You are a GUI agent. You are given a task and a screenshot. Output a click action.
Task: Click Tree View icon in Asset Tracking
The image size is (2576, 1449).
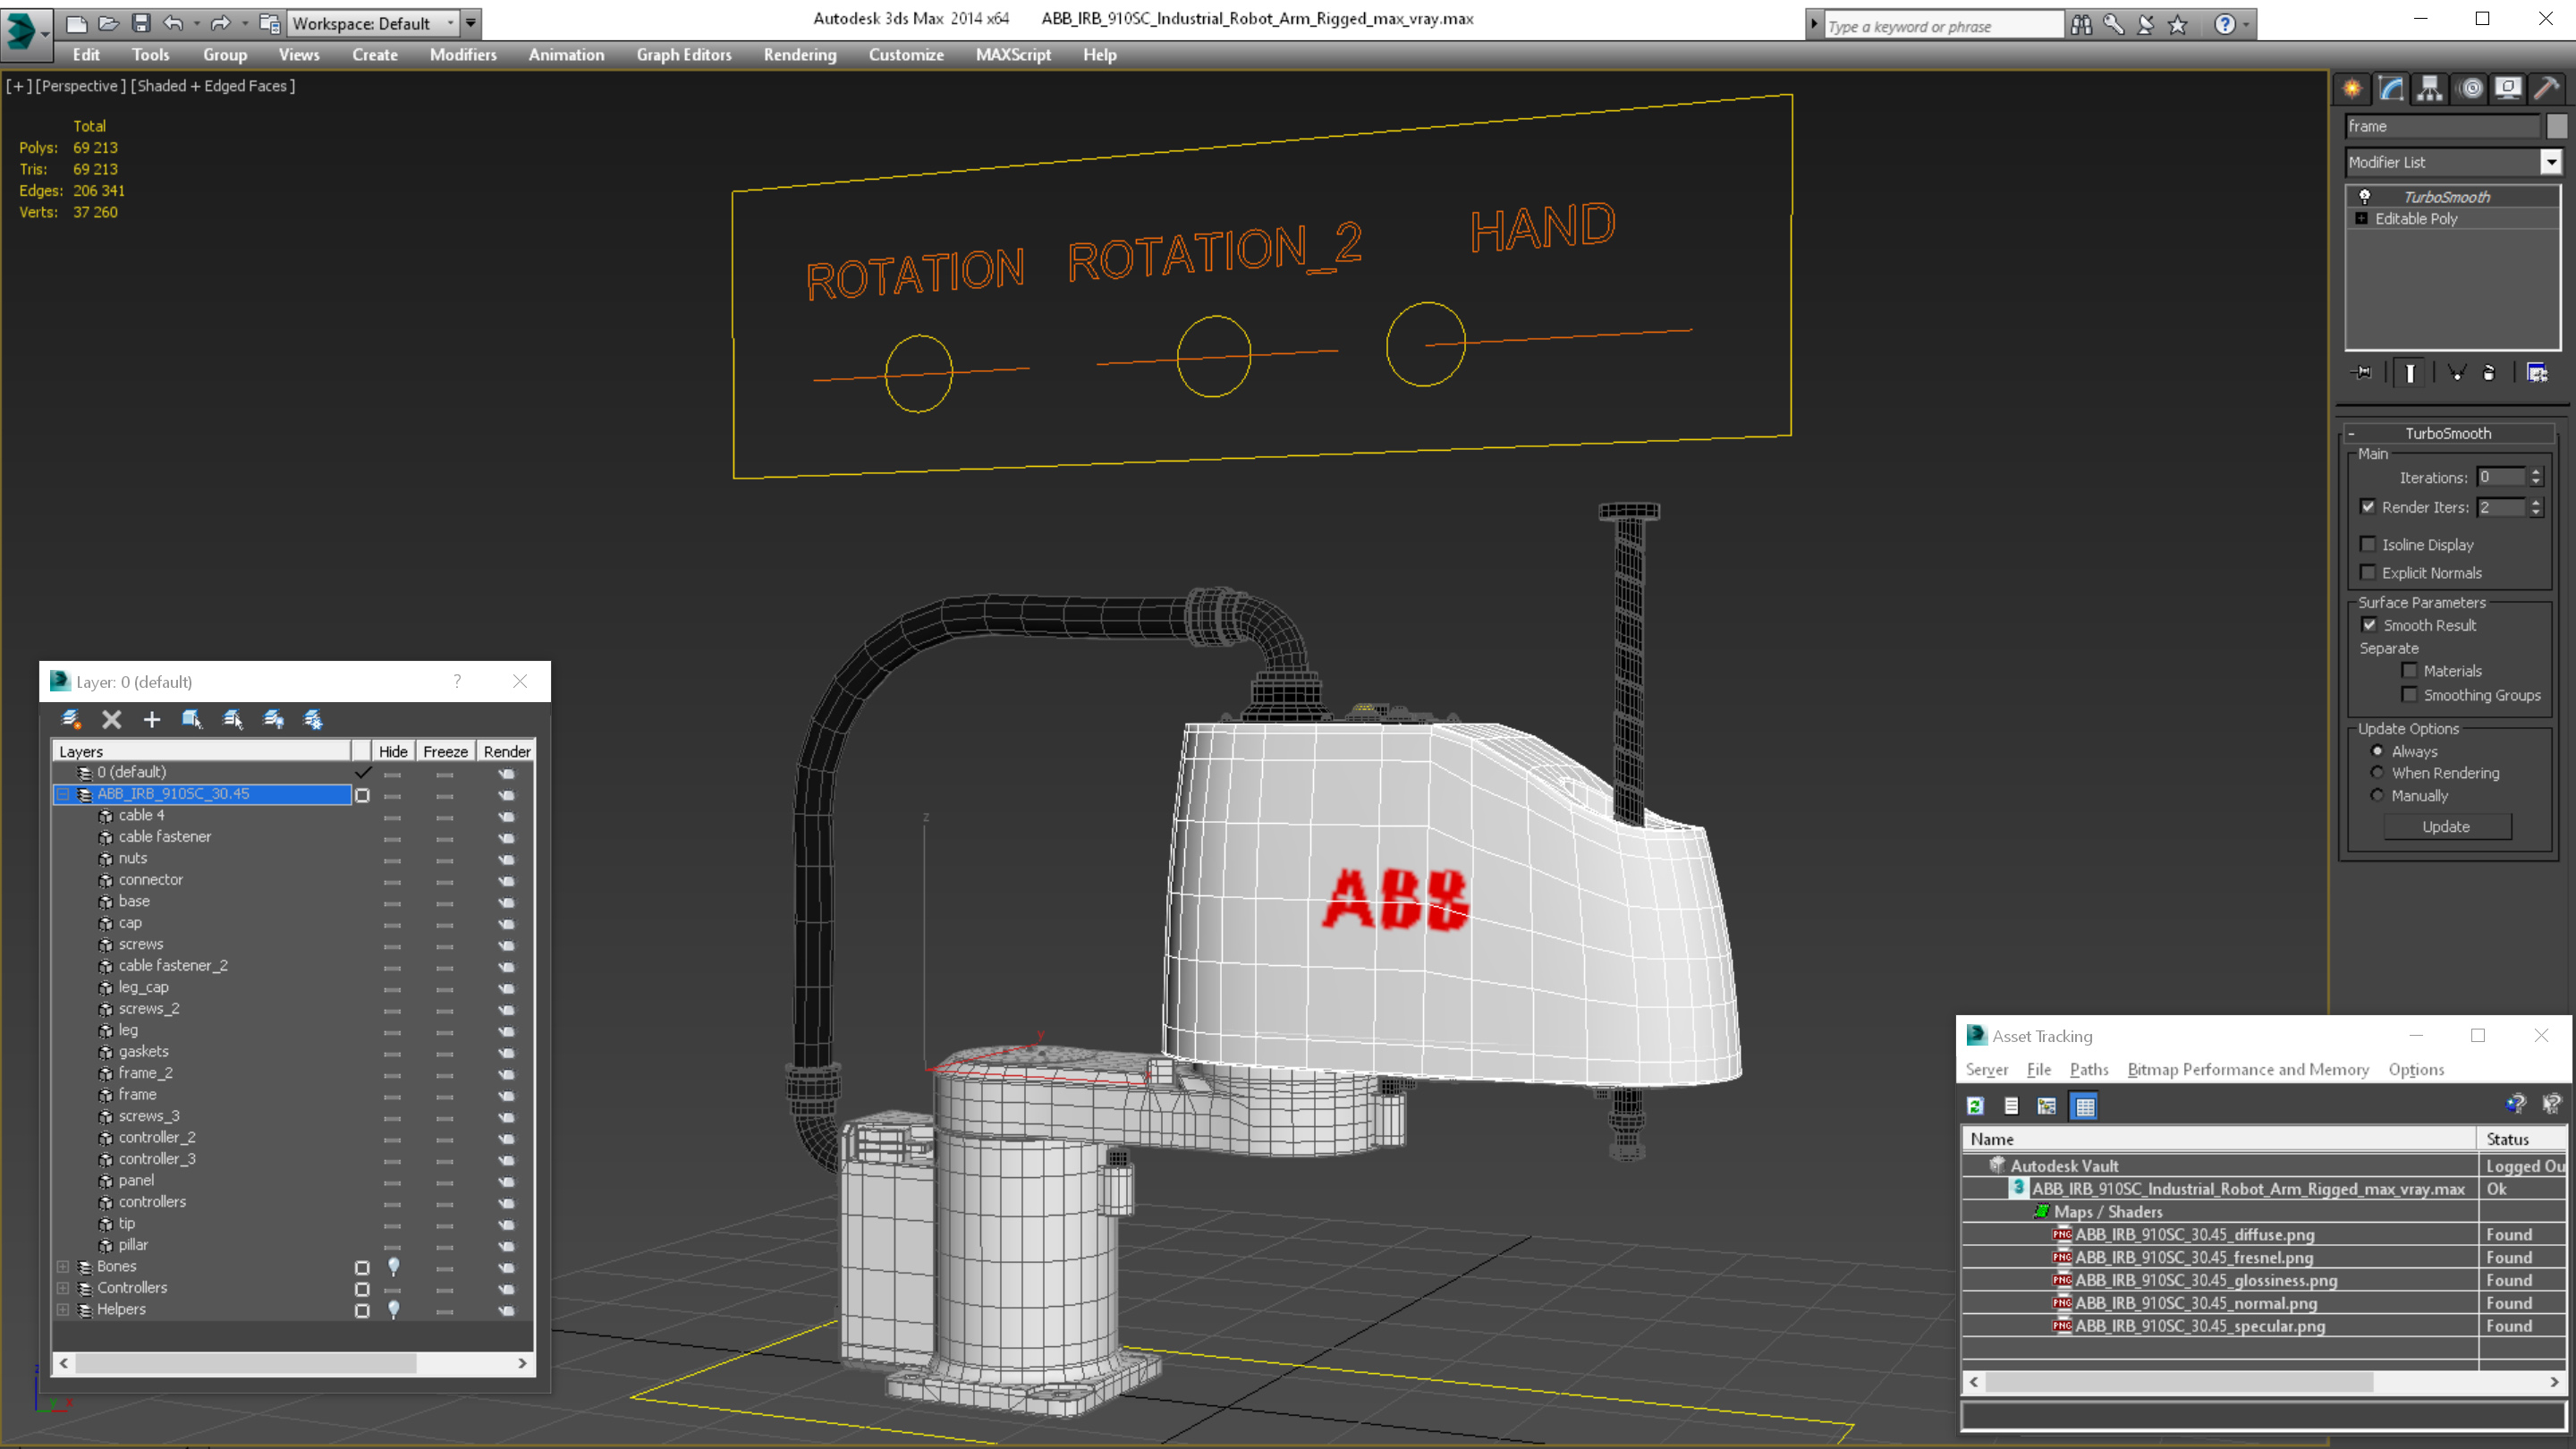(2047, 1105)
